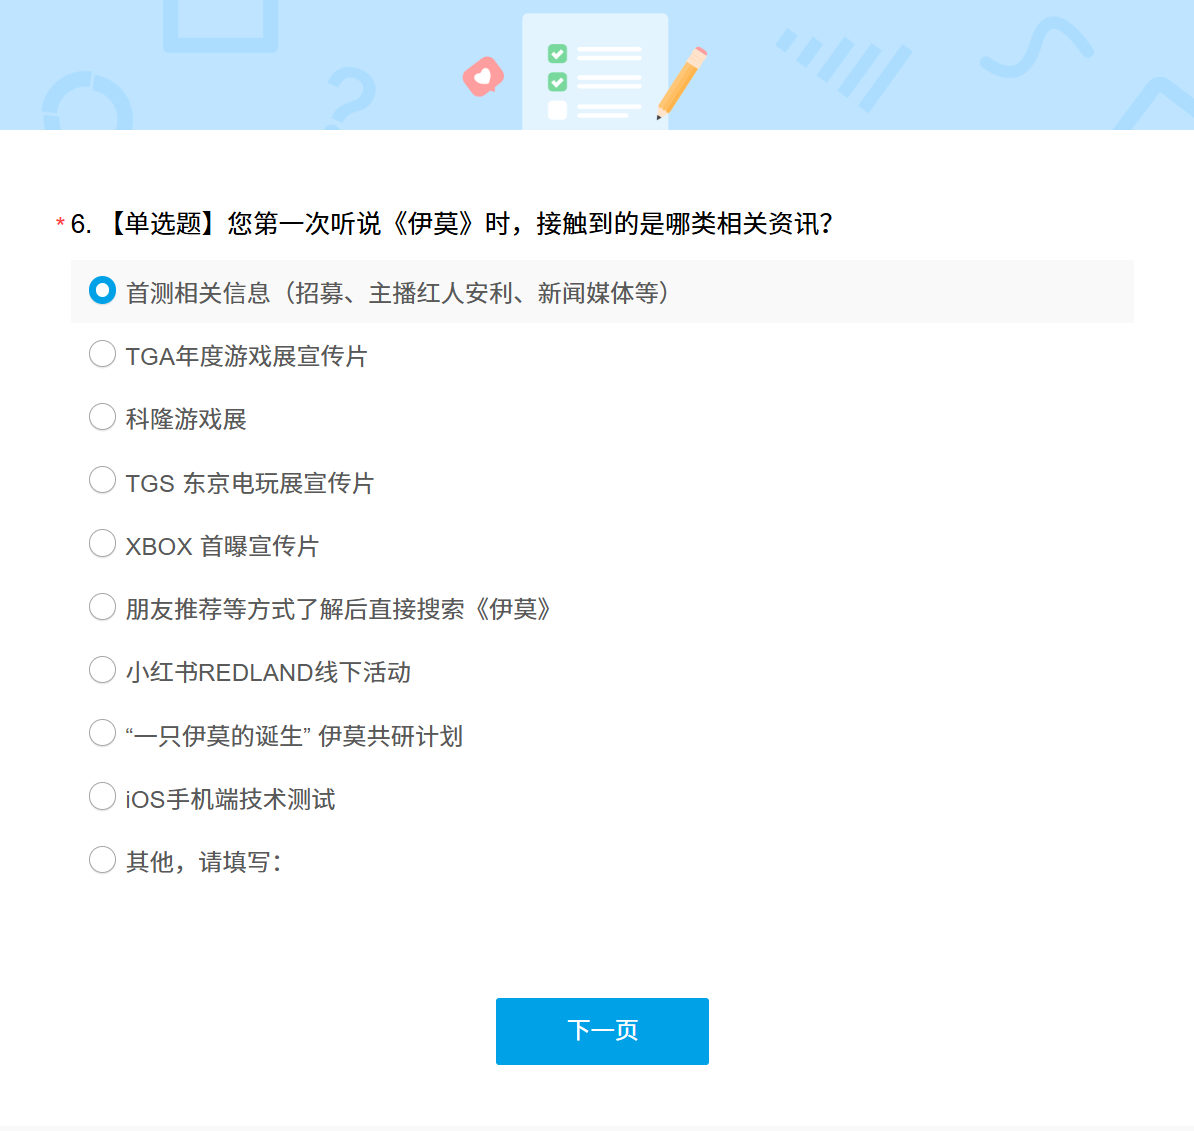Click the squiggle curve graphic in banner
This screenshot has height=1131, width=1194.
coord(1036,48)
